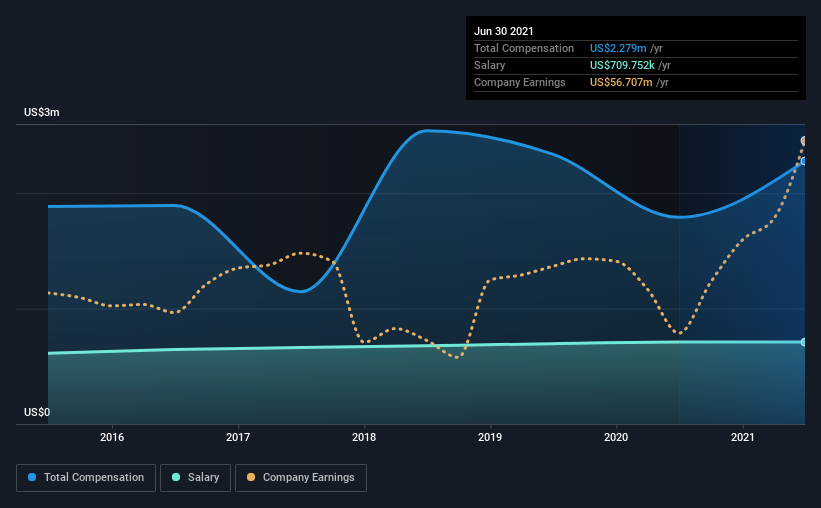Screen dimensions: 821x508
Task: Select the 2017 x-axis label
Action: coord(238,437)
